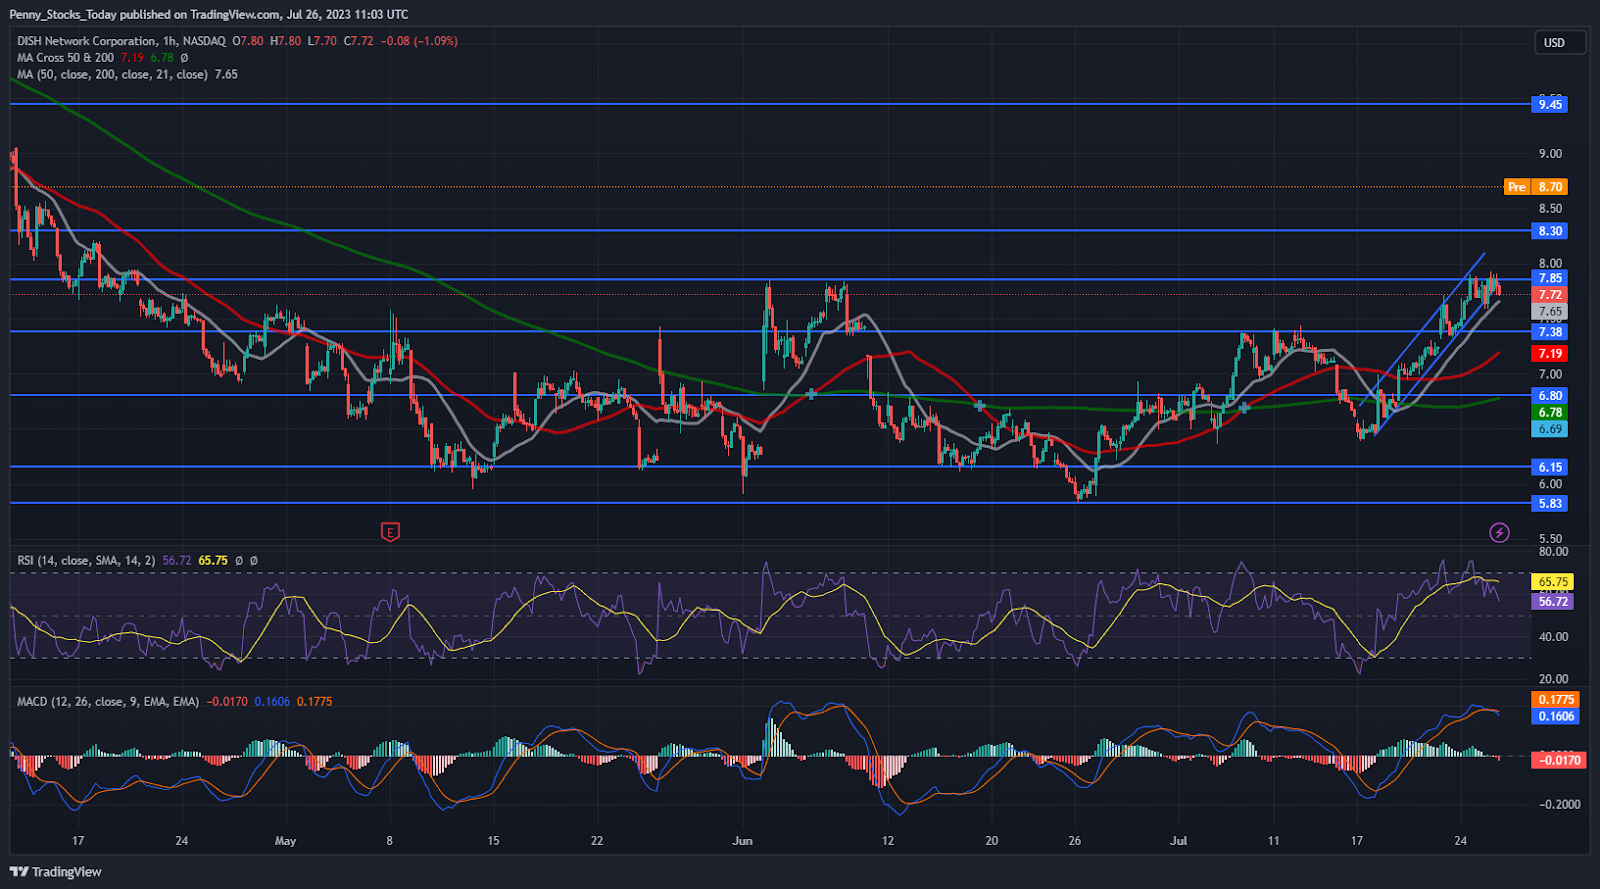This screenshot has width=1600, height=889.
Task: Open the USD currency selector
Action: pos(1559,42)
